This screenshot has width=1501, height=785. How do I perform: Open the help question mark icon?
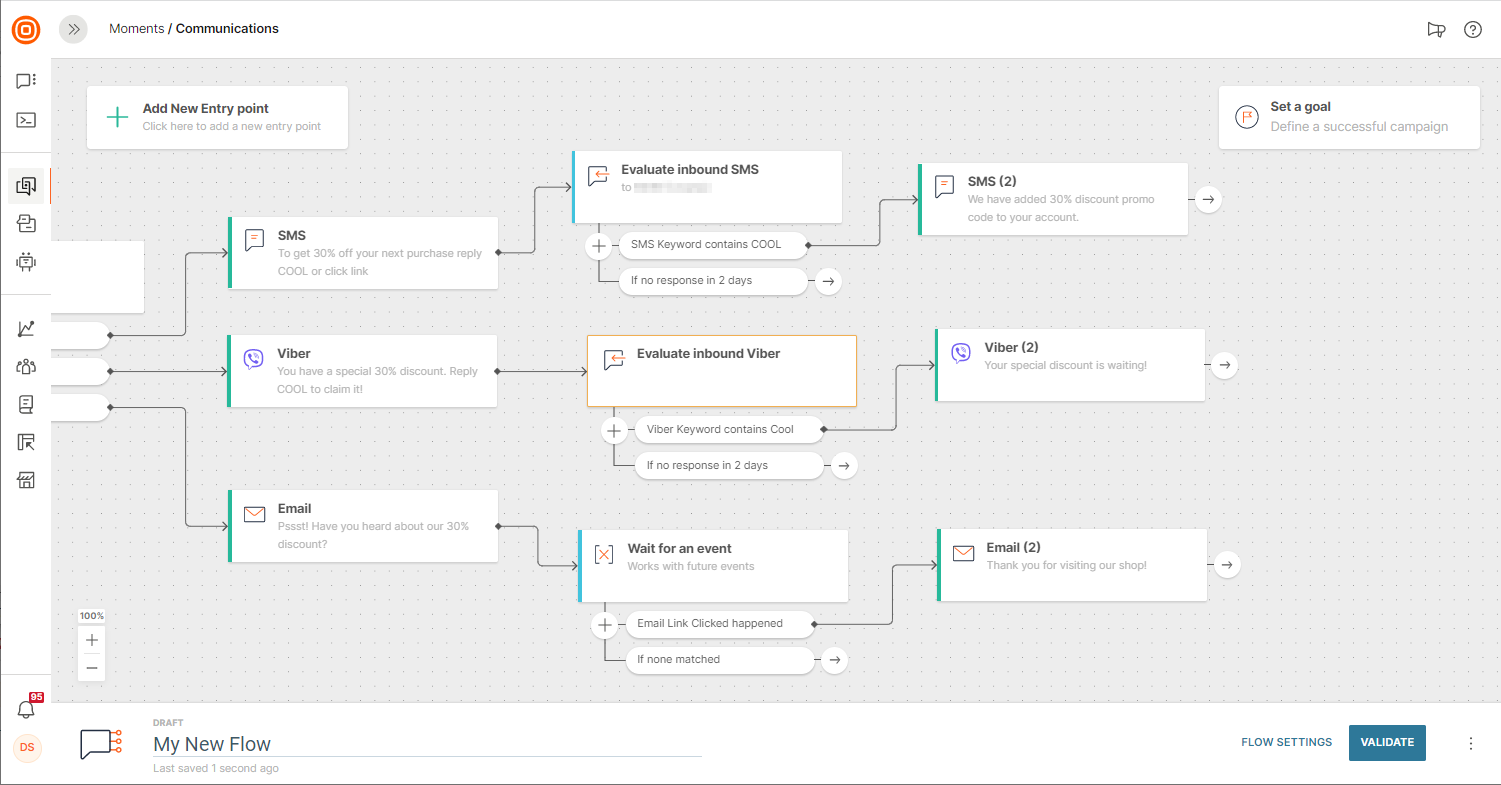click(1472, 29)
